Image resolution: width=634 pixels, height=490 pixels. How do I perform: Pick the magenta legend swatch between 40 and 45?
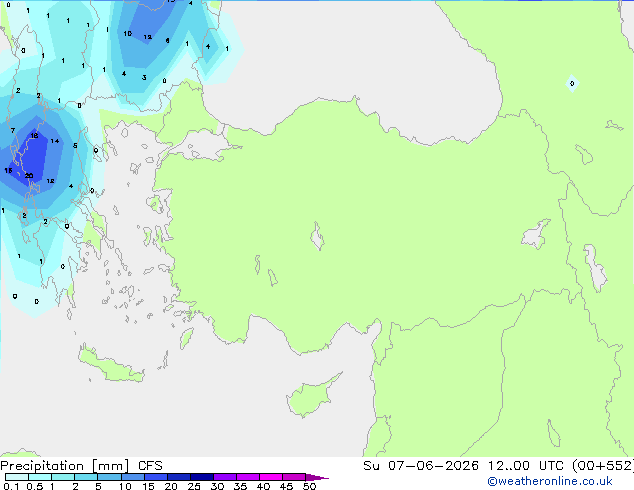tap(271, 477)
